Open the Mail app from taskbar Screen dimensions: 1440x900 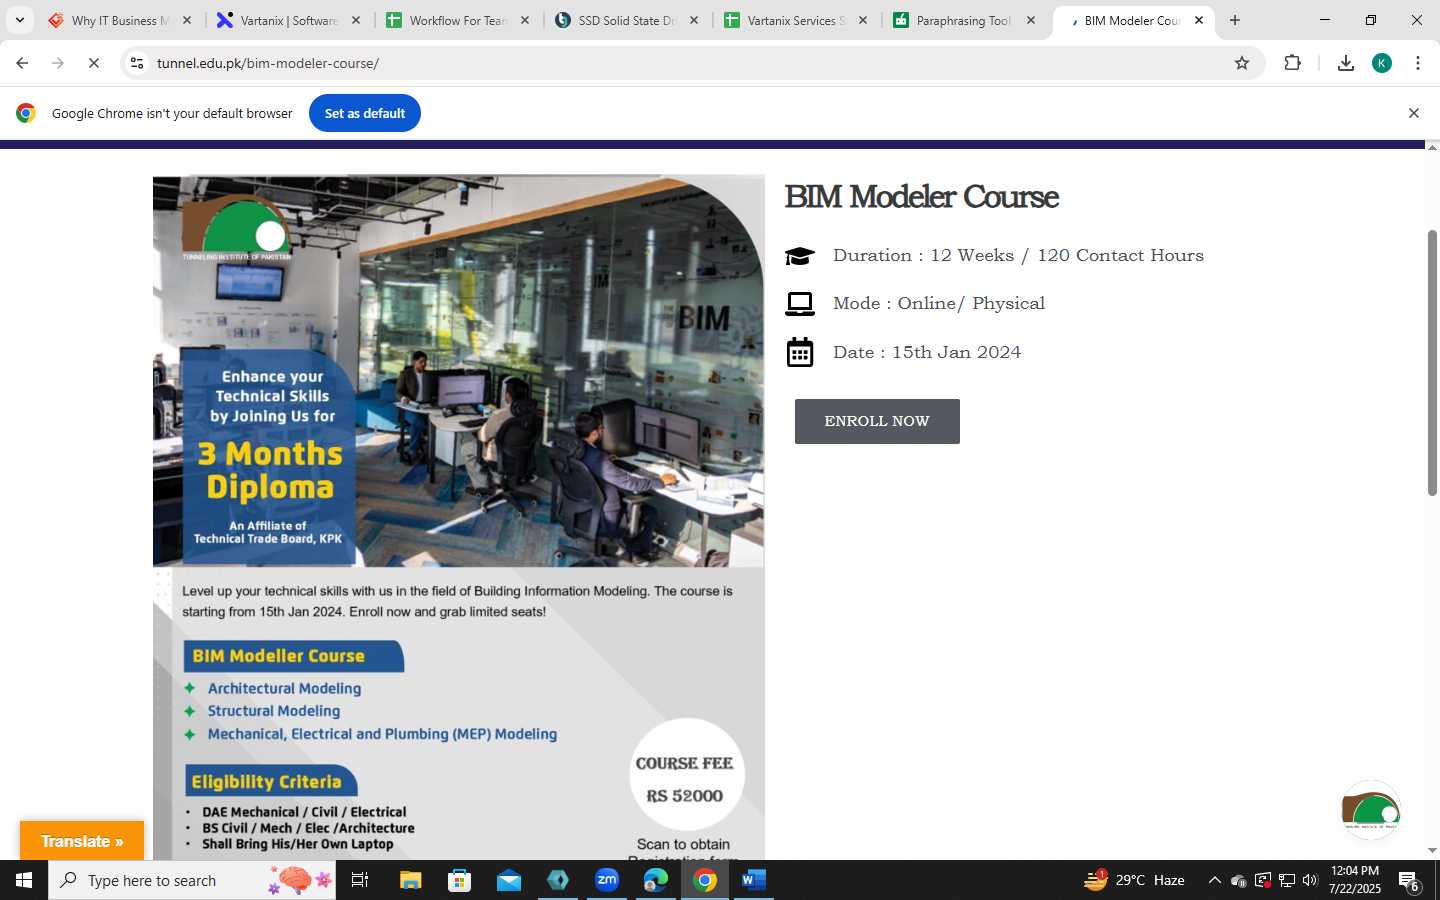coord(508,880)
